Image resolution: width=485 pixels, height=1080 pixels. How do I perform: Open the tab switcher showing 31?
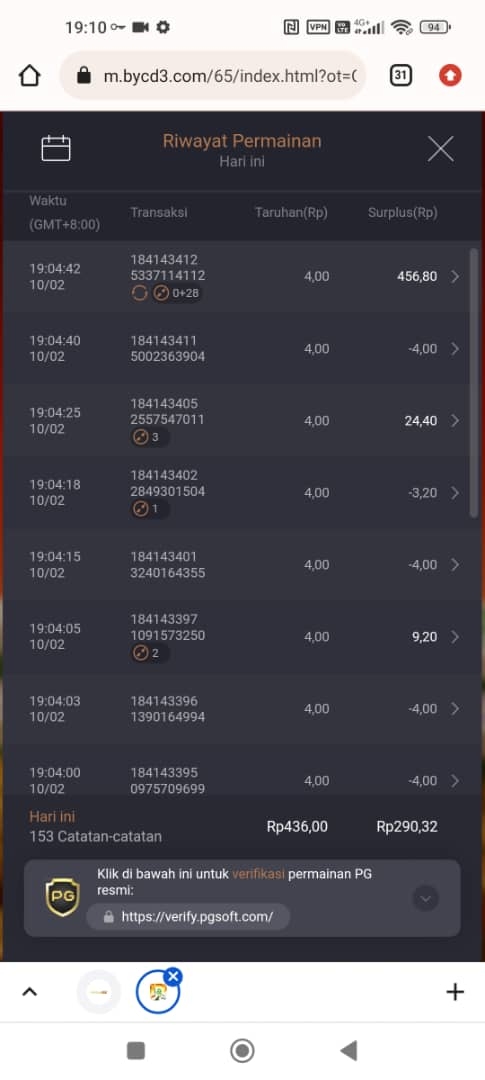point(400,75)
